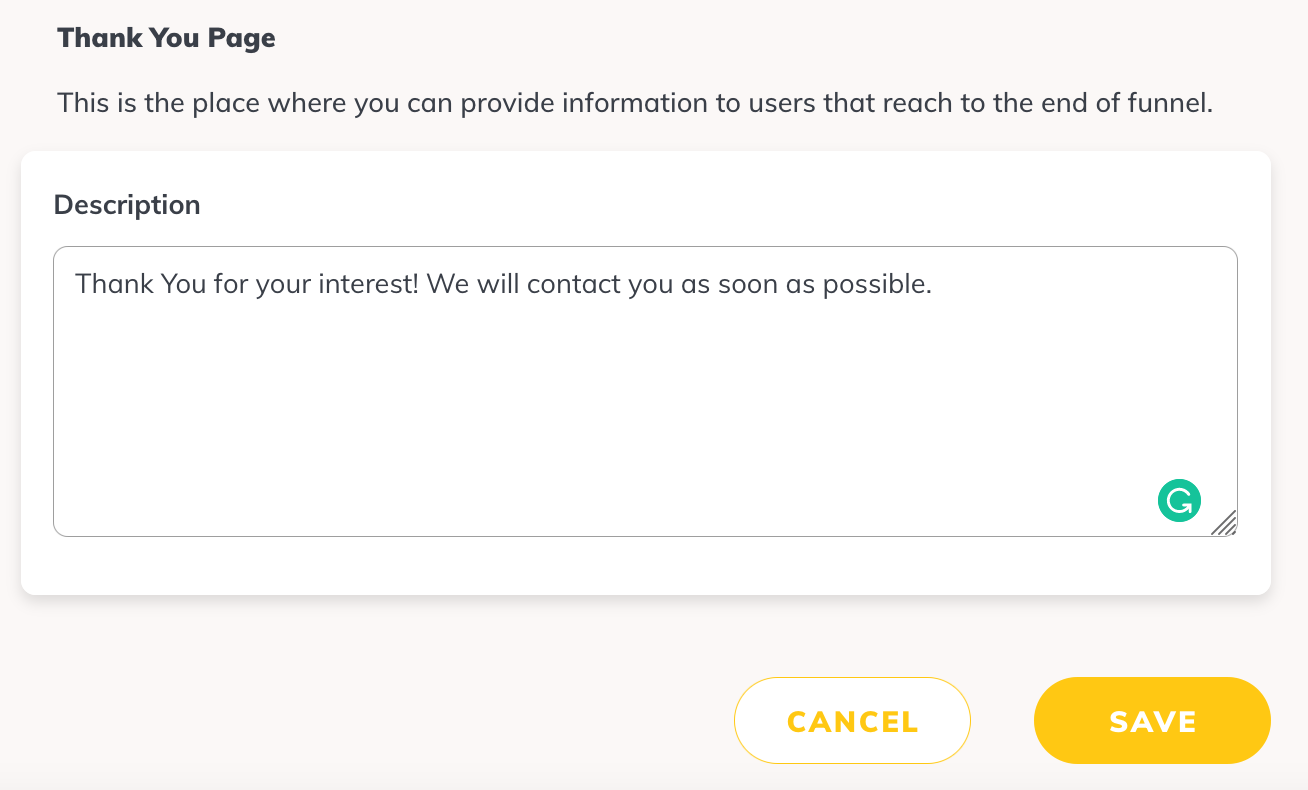This screenshot has width=1308, height=790.
Task: Click the word "will" in the message
Action: (x=497, y=285)
